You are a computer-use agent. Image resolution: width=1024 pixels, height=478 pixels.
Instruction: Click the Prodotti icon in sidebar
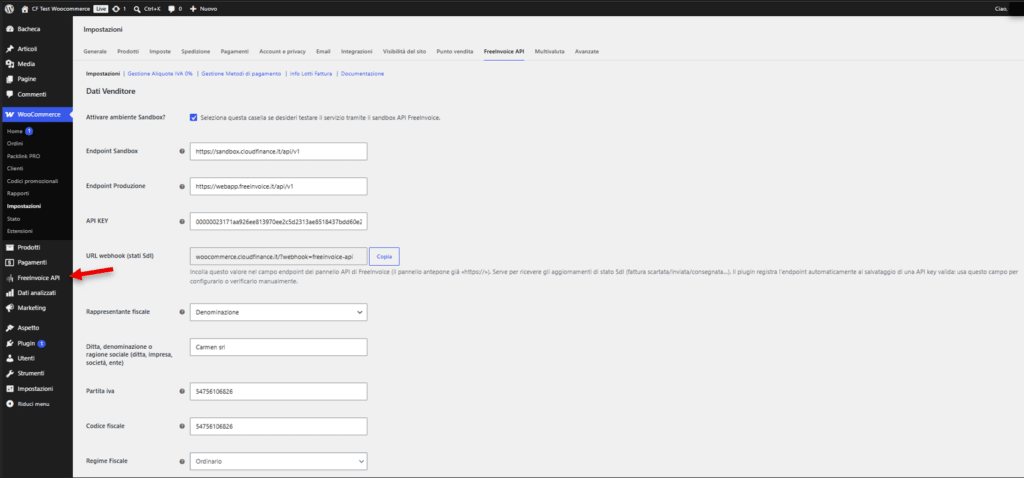click(10, 247)
